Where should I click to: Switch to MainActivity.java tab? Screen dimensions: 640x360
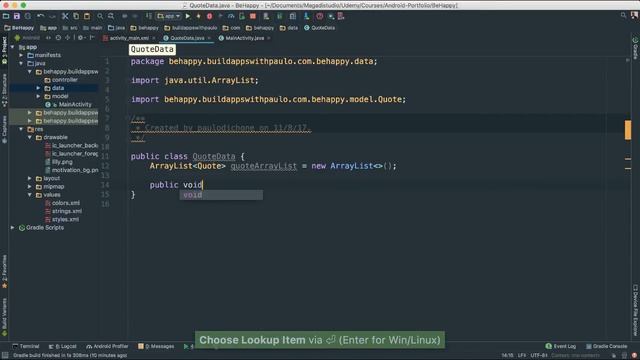(244, 38)
